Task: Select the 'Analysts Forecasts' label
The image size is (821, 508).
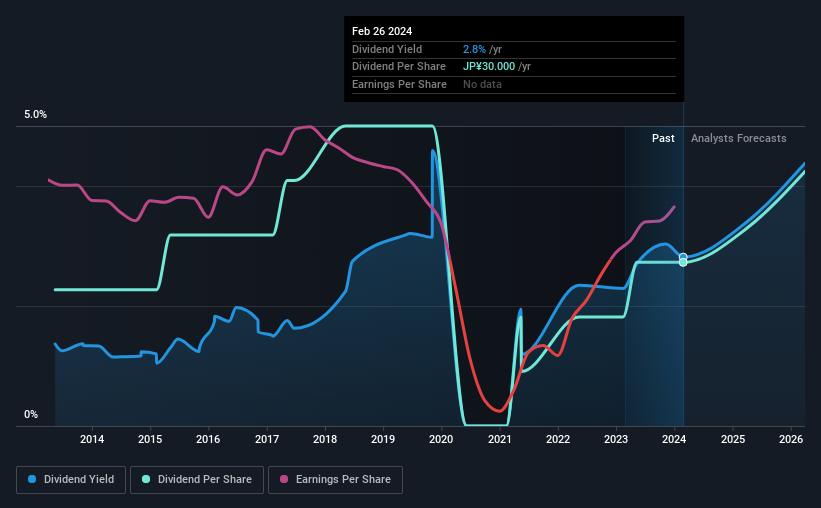Action: coord(738,138)
